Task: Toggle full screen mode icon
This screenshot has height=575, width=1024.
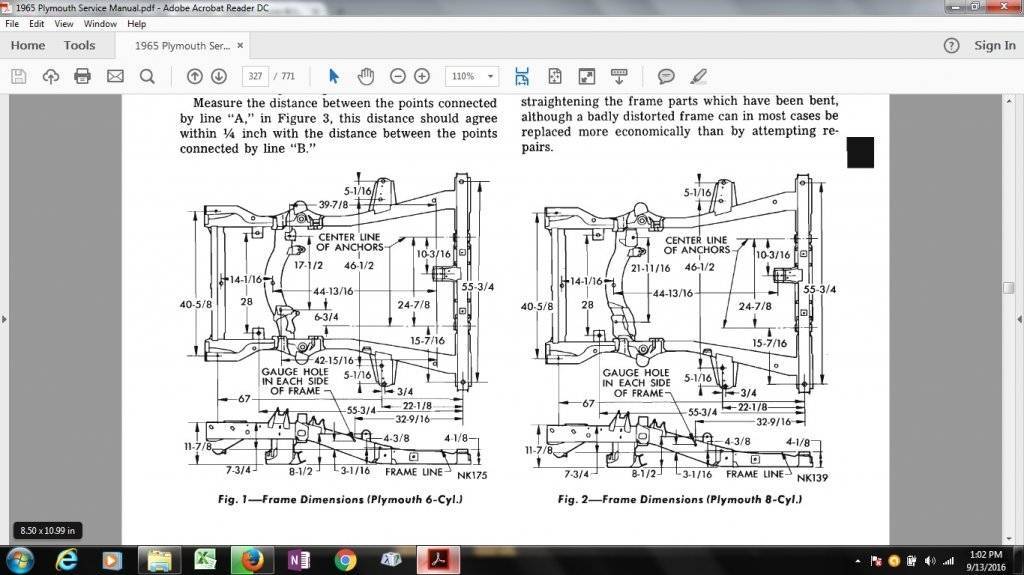Action: [587, 76]
